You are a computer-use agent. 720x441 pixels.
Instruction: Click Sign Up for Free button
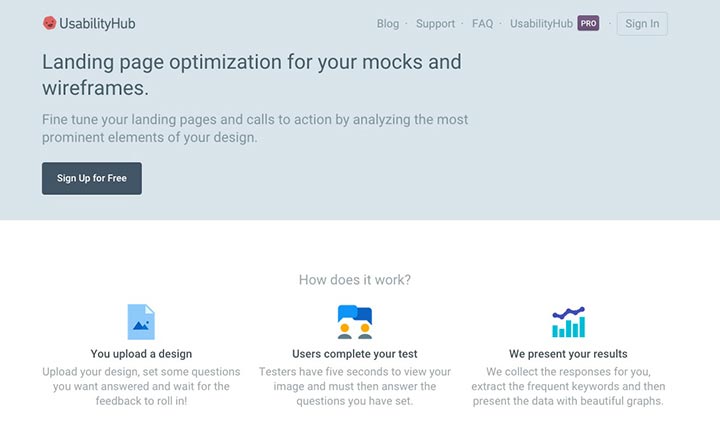click(x=92, y=178)
